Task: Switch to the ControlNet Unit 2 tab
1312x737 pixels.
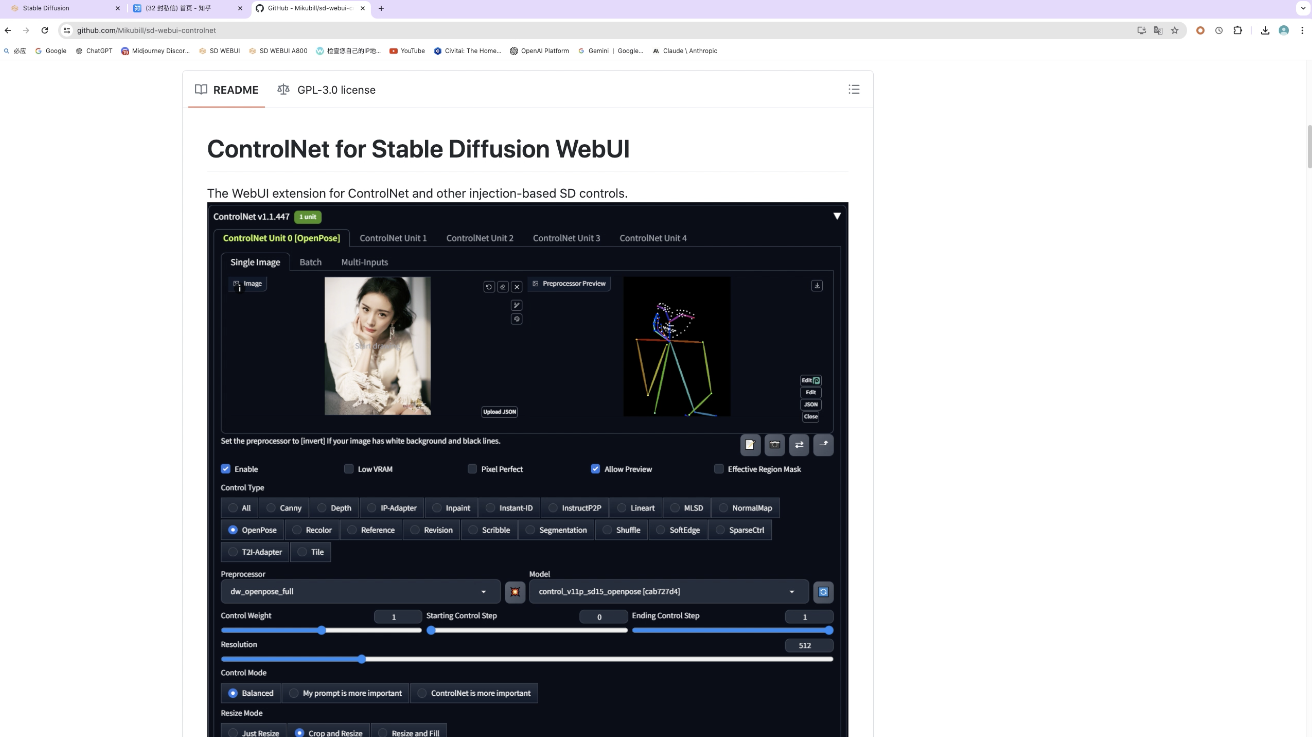Action: [x=480, y=238]
